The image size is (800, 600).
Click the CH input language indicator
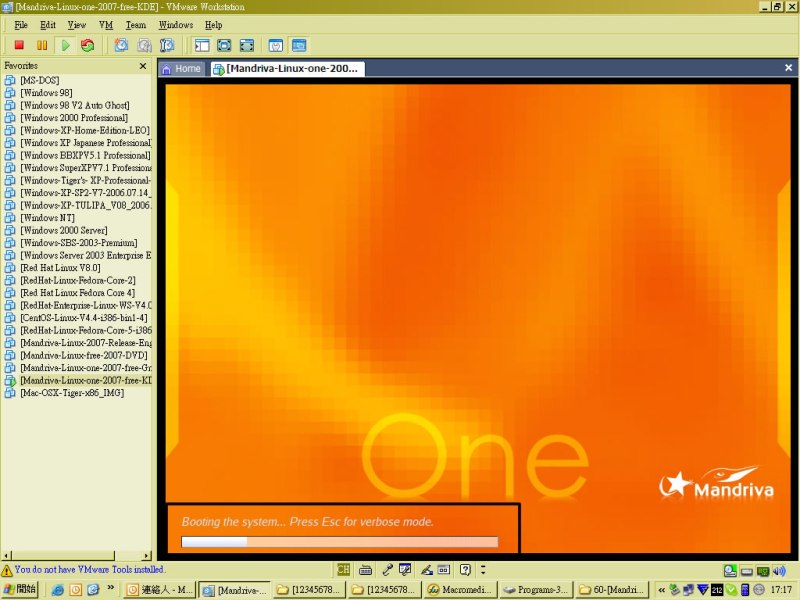pyautogui.click(x=343, y=569)
